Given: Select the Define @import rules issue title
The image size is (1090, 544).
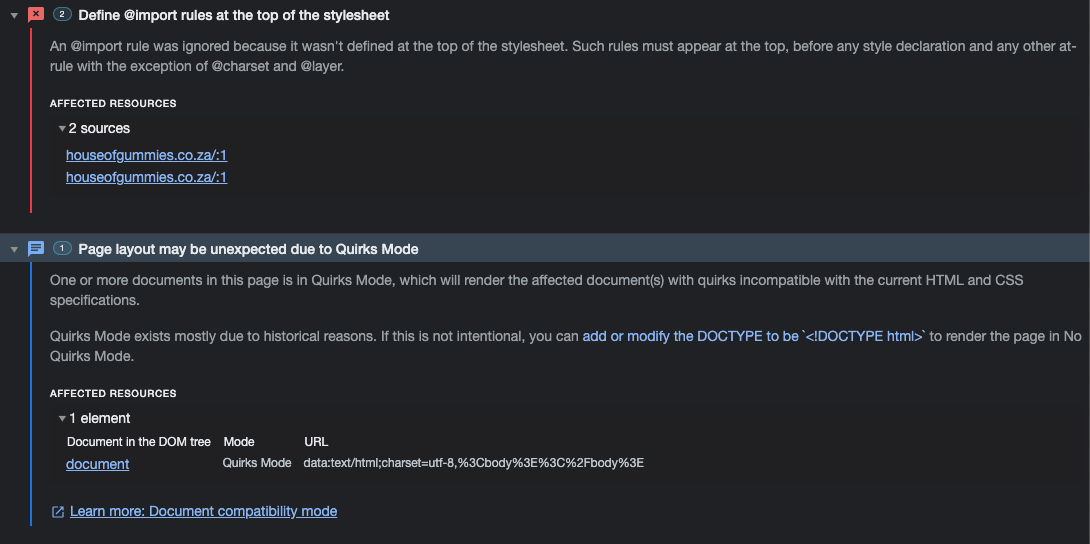Looking at the screenshot, I should [x=234, y=15].
